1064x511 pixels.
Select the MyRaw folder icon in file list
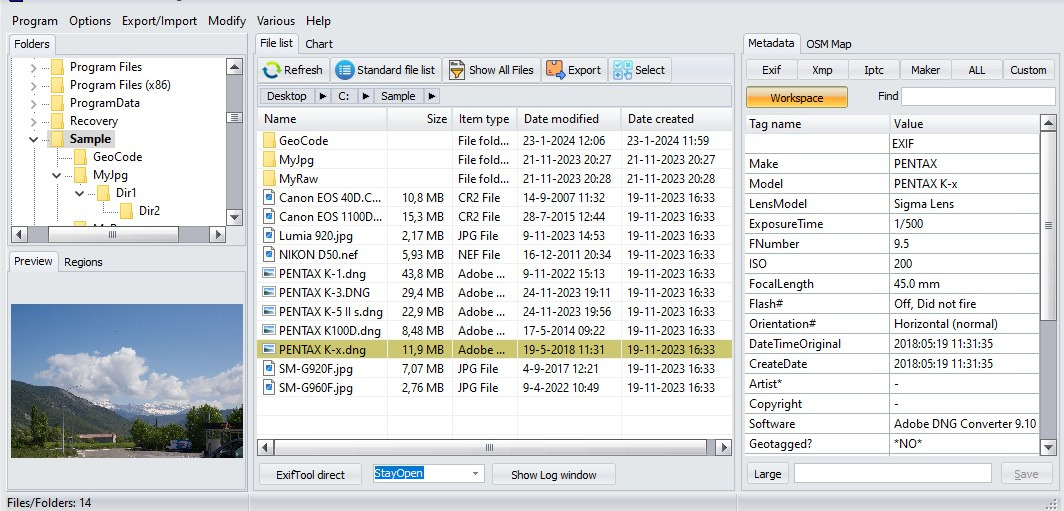point(268,179)
